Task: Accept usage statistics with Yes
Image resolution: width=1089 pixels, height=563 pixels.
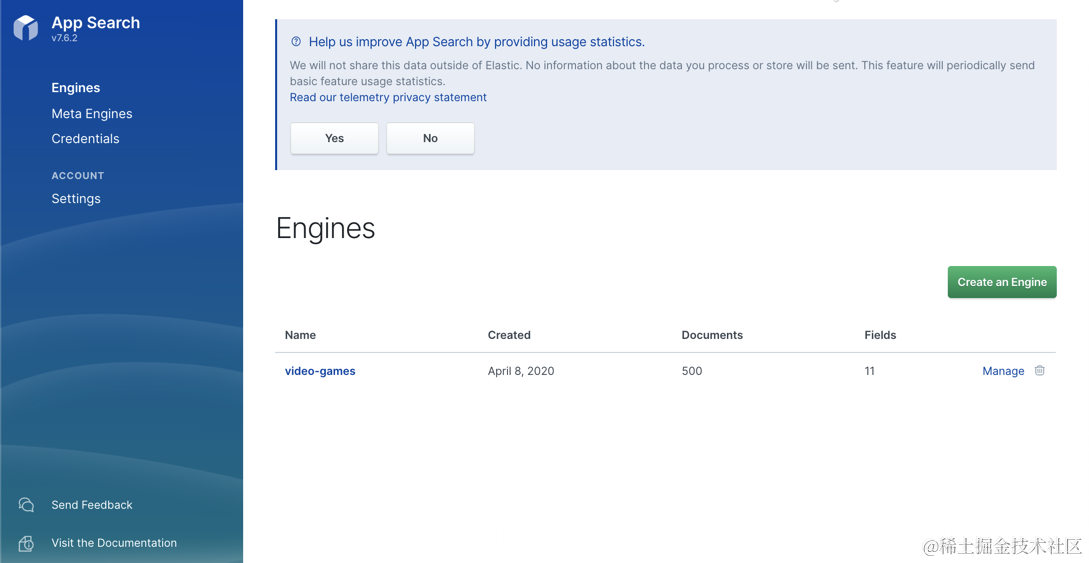Action: [334, 138]
